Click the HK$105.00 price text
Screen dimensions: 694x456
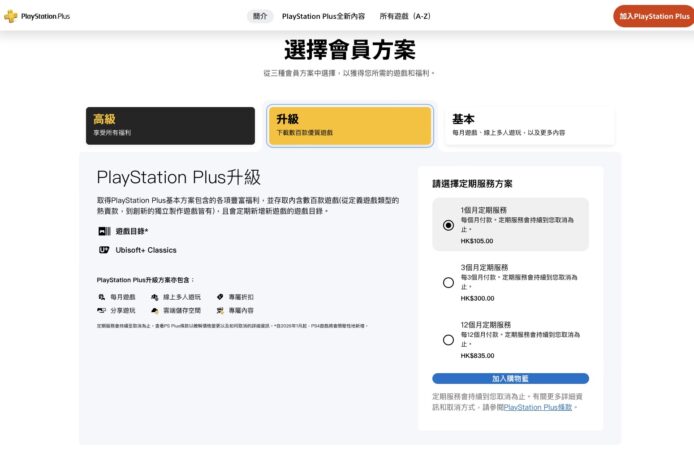coord(477,241)
